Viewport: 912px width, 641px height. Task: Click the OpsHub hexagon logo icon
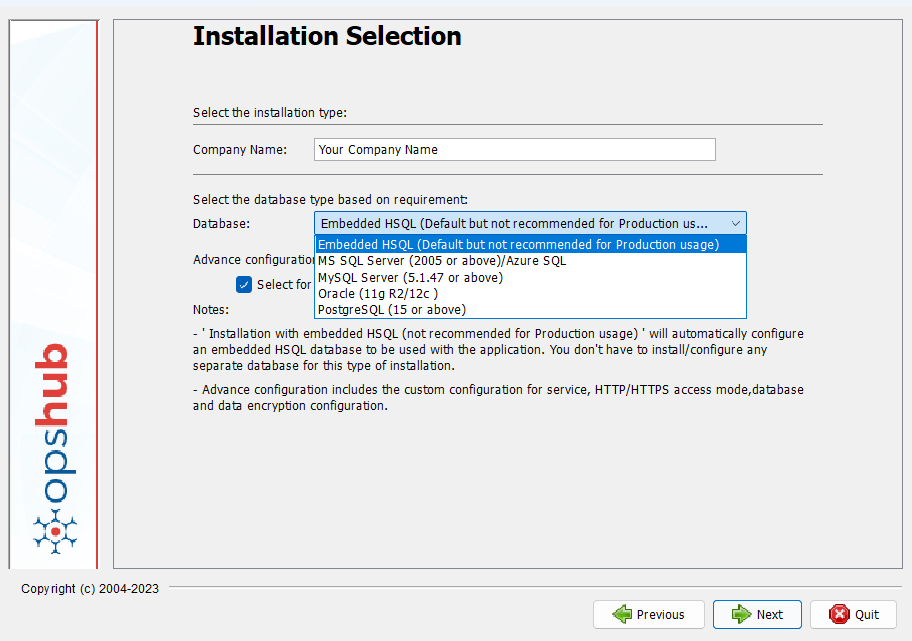(55, 530)
